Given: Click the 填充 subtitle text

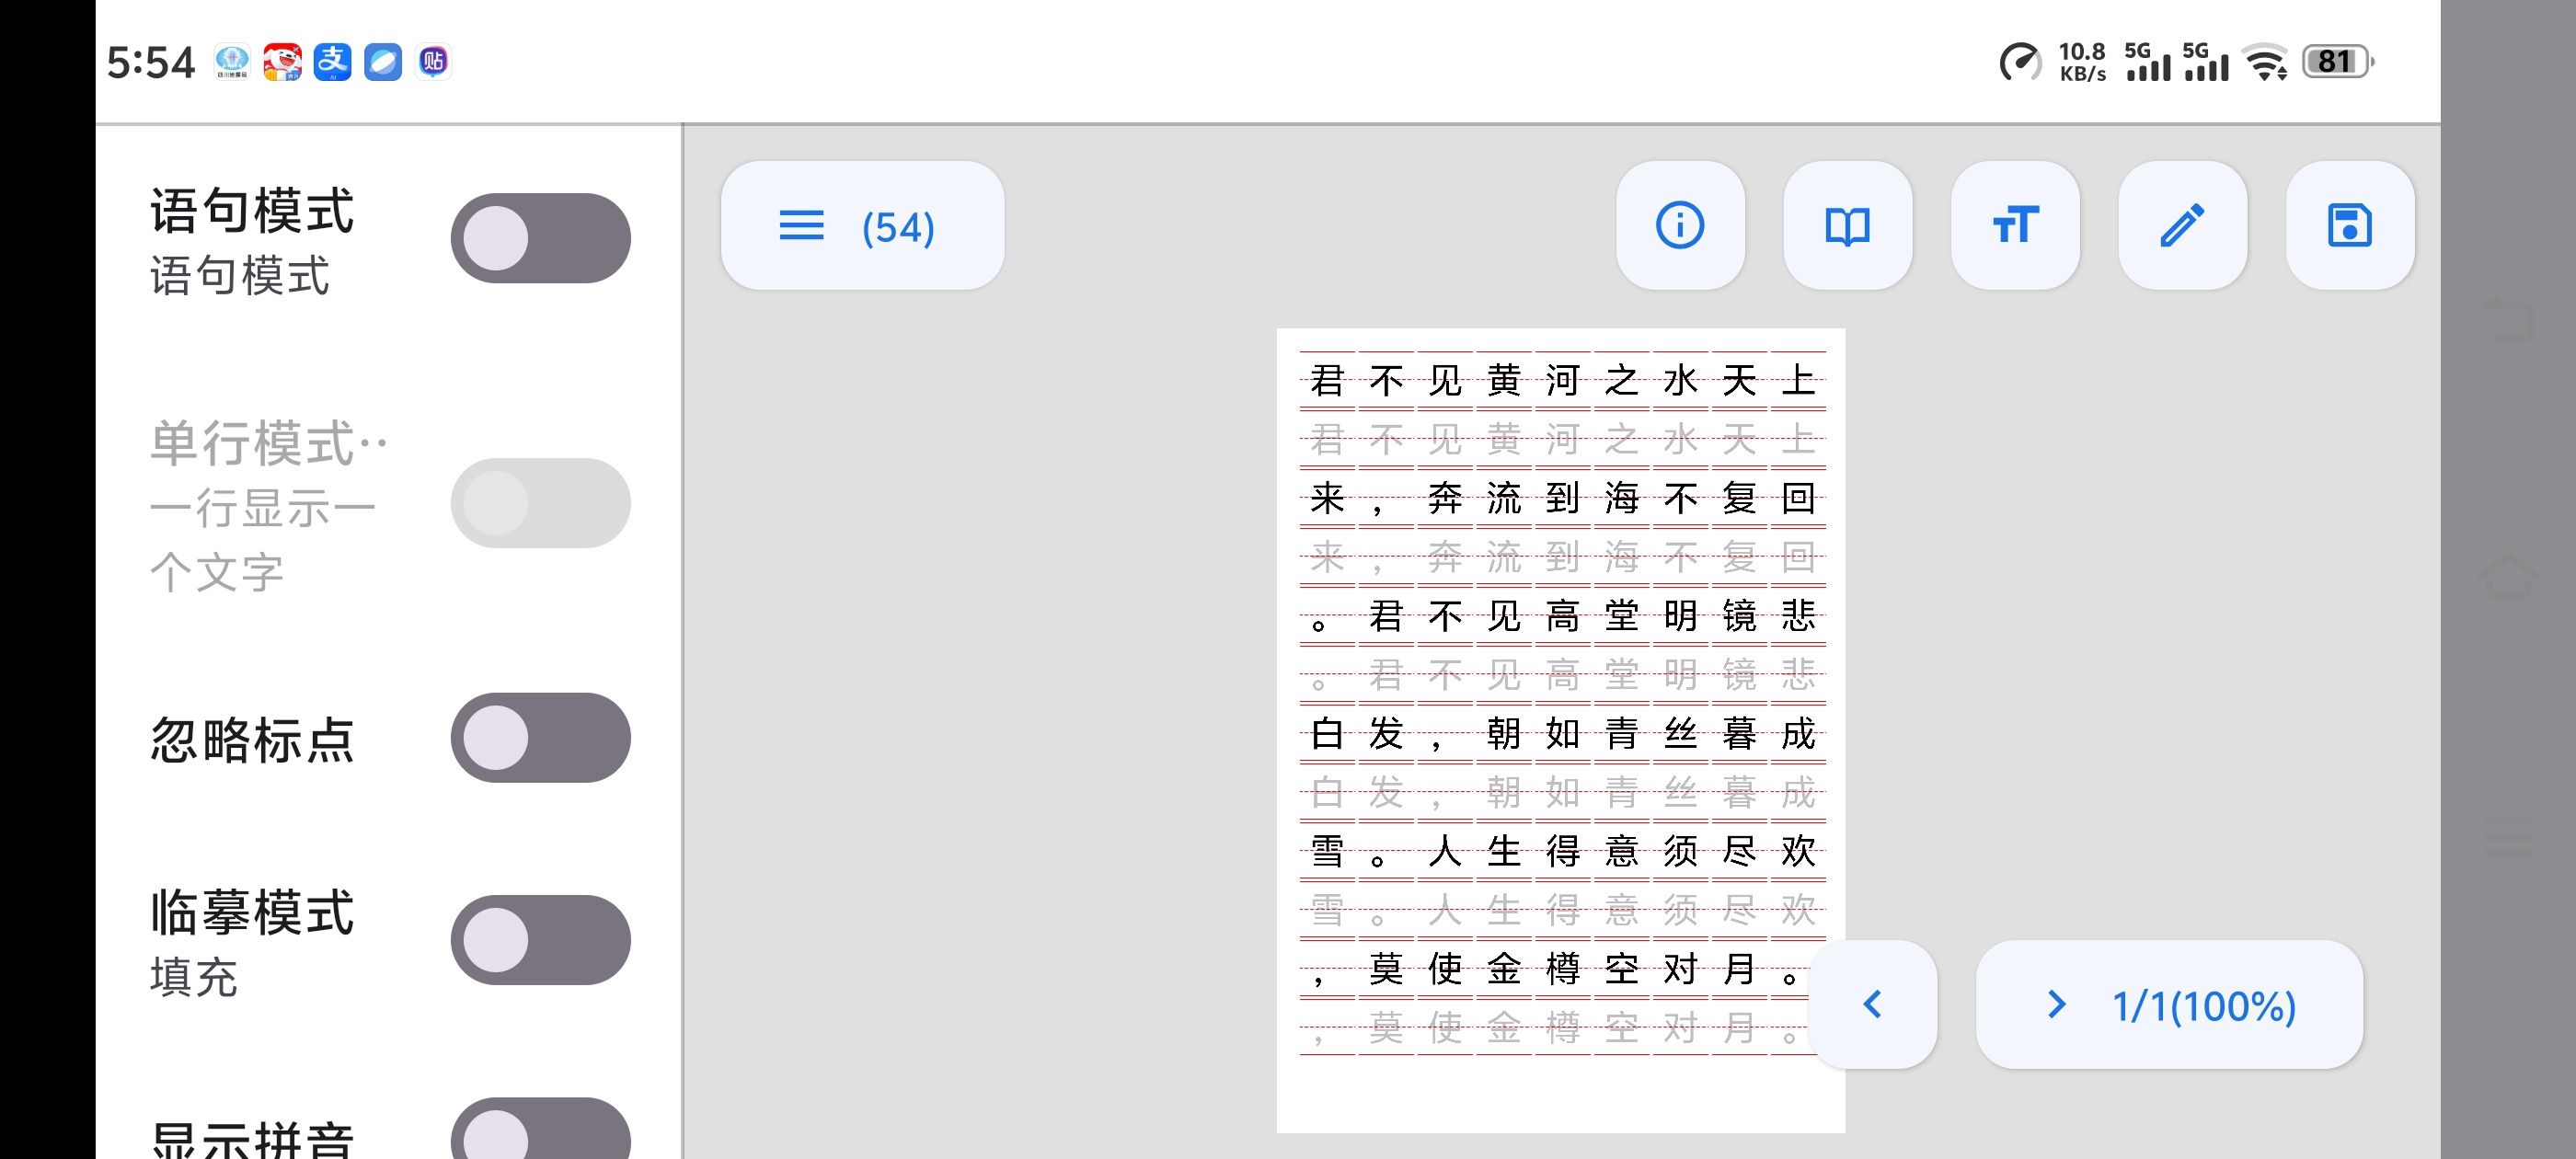Looking at the screenshot, I should [194, 977].
